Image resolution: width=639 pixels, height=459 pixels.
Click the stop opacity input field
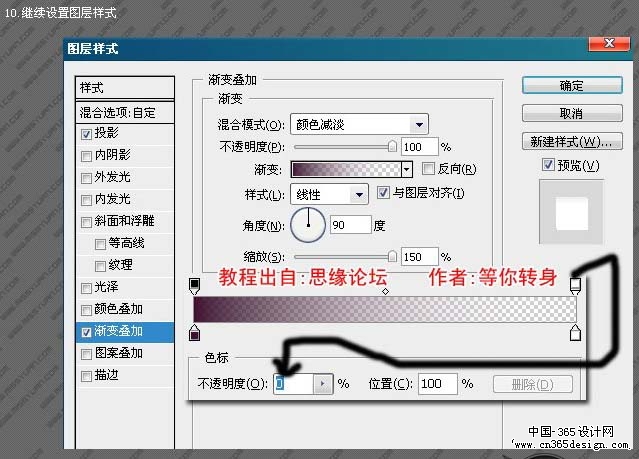click(x=293, y=384)
